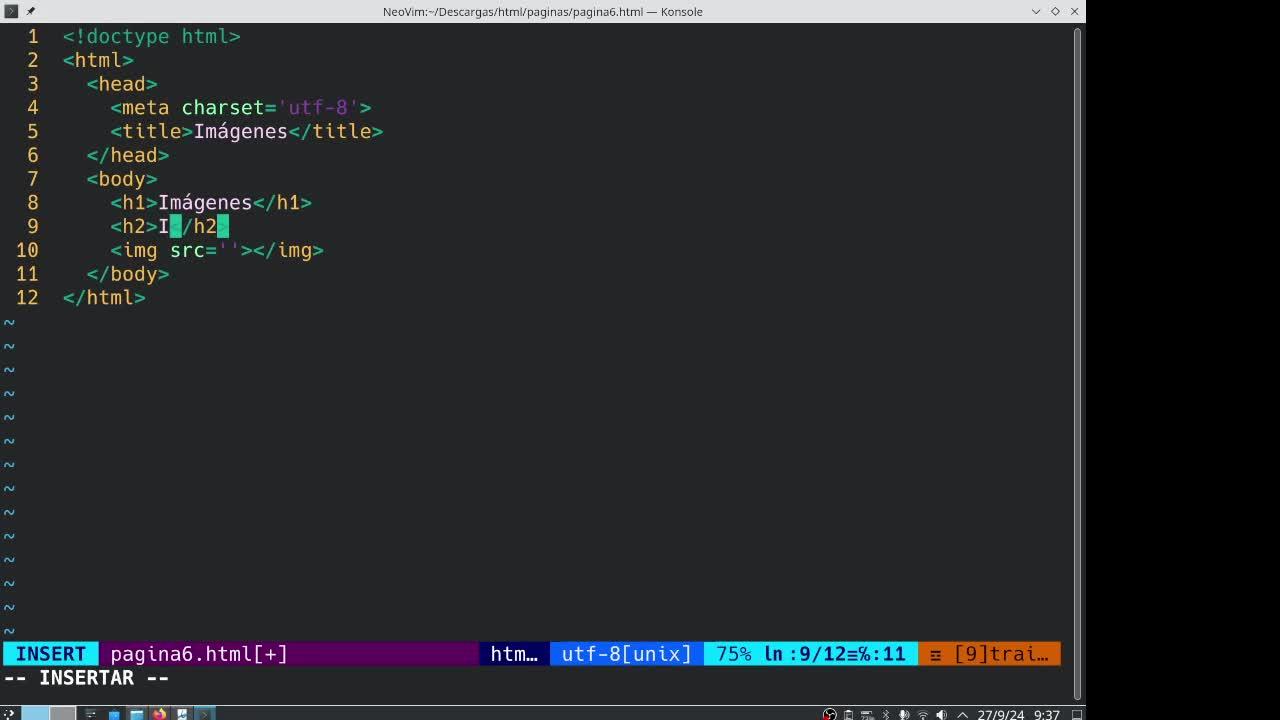Open the speaker volume tray icon

click(941, 714)
